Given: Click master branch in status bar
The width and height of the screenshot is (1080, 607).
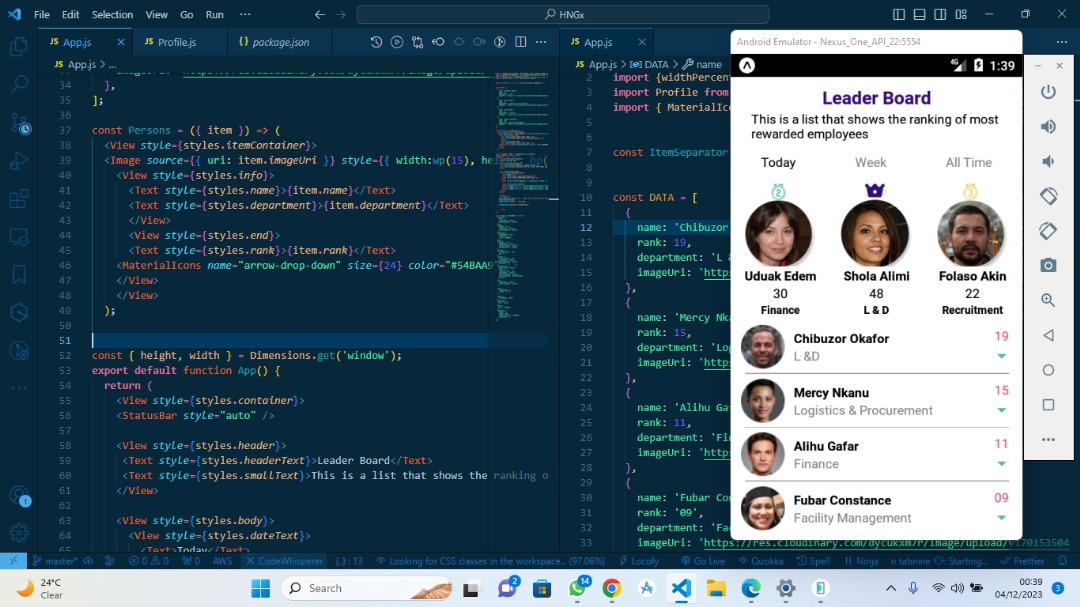Looking at the screenshot, I should (x=55, y=561).
